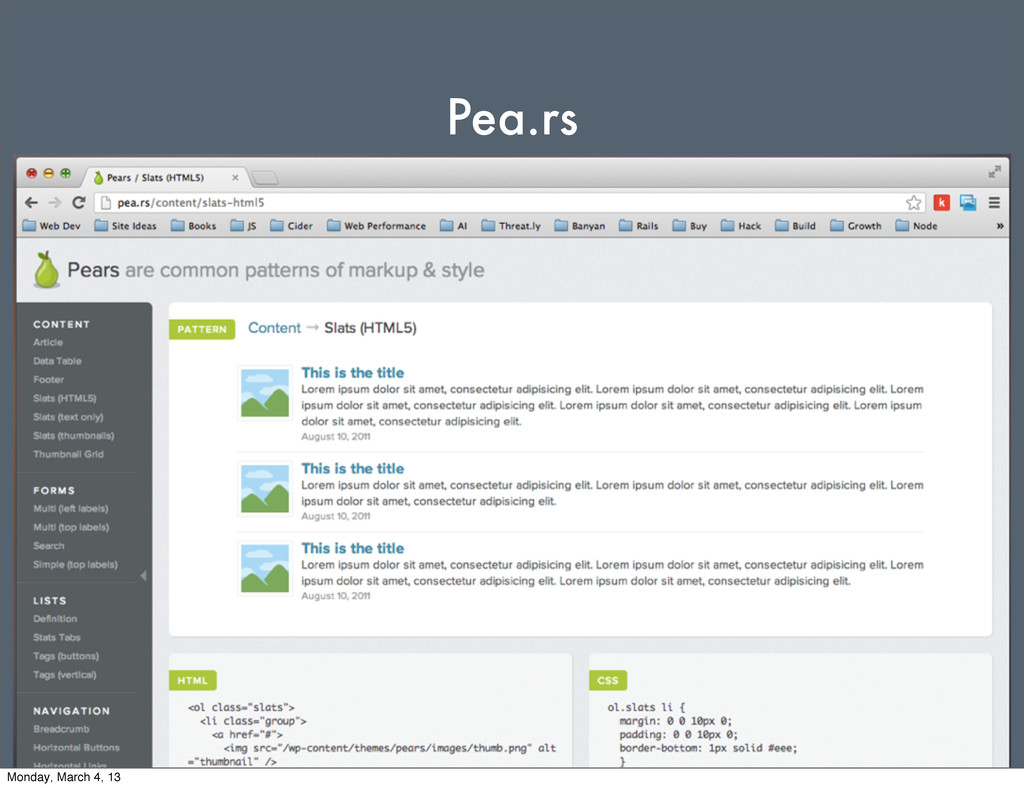Go back with the browser back arrow
Image resolution: width=1024 pixels, height=788 pixels.
pos(31,202)
